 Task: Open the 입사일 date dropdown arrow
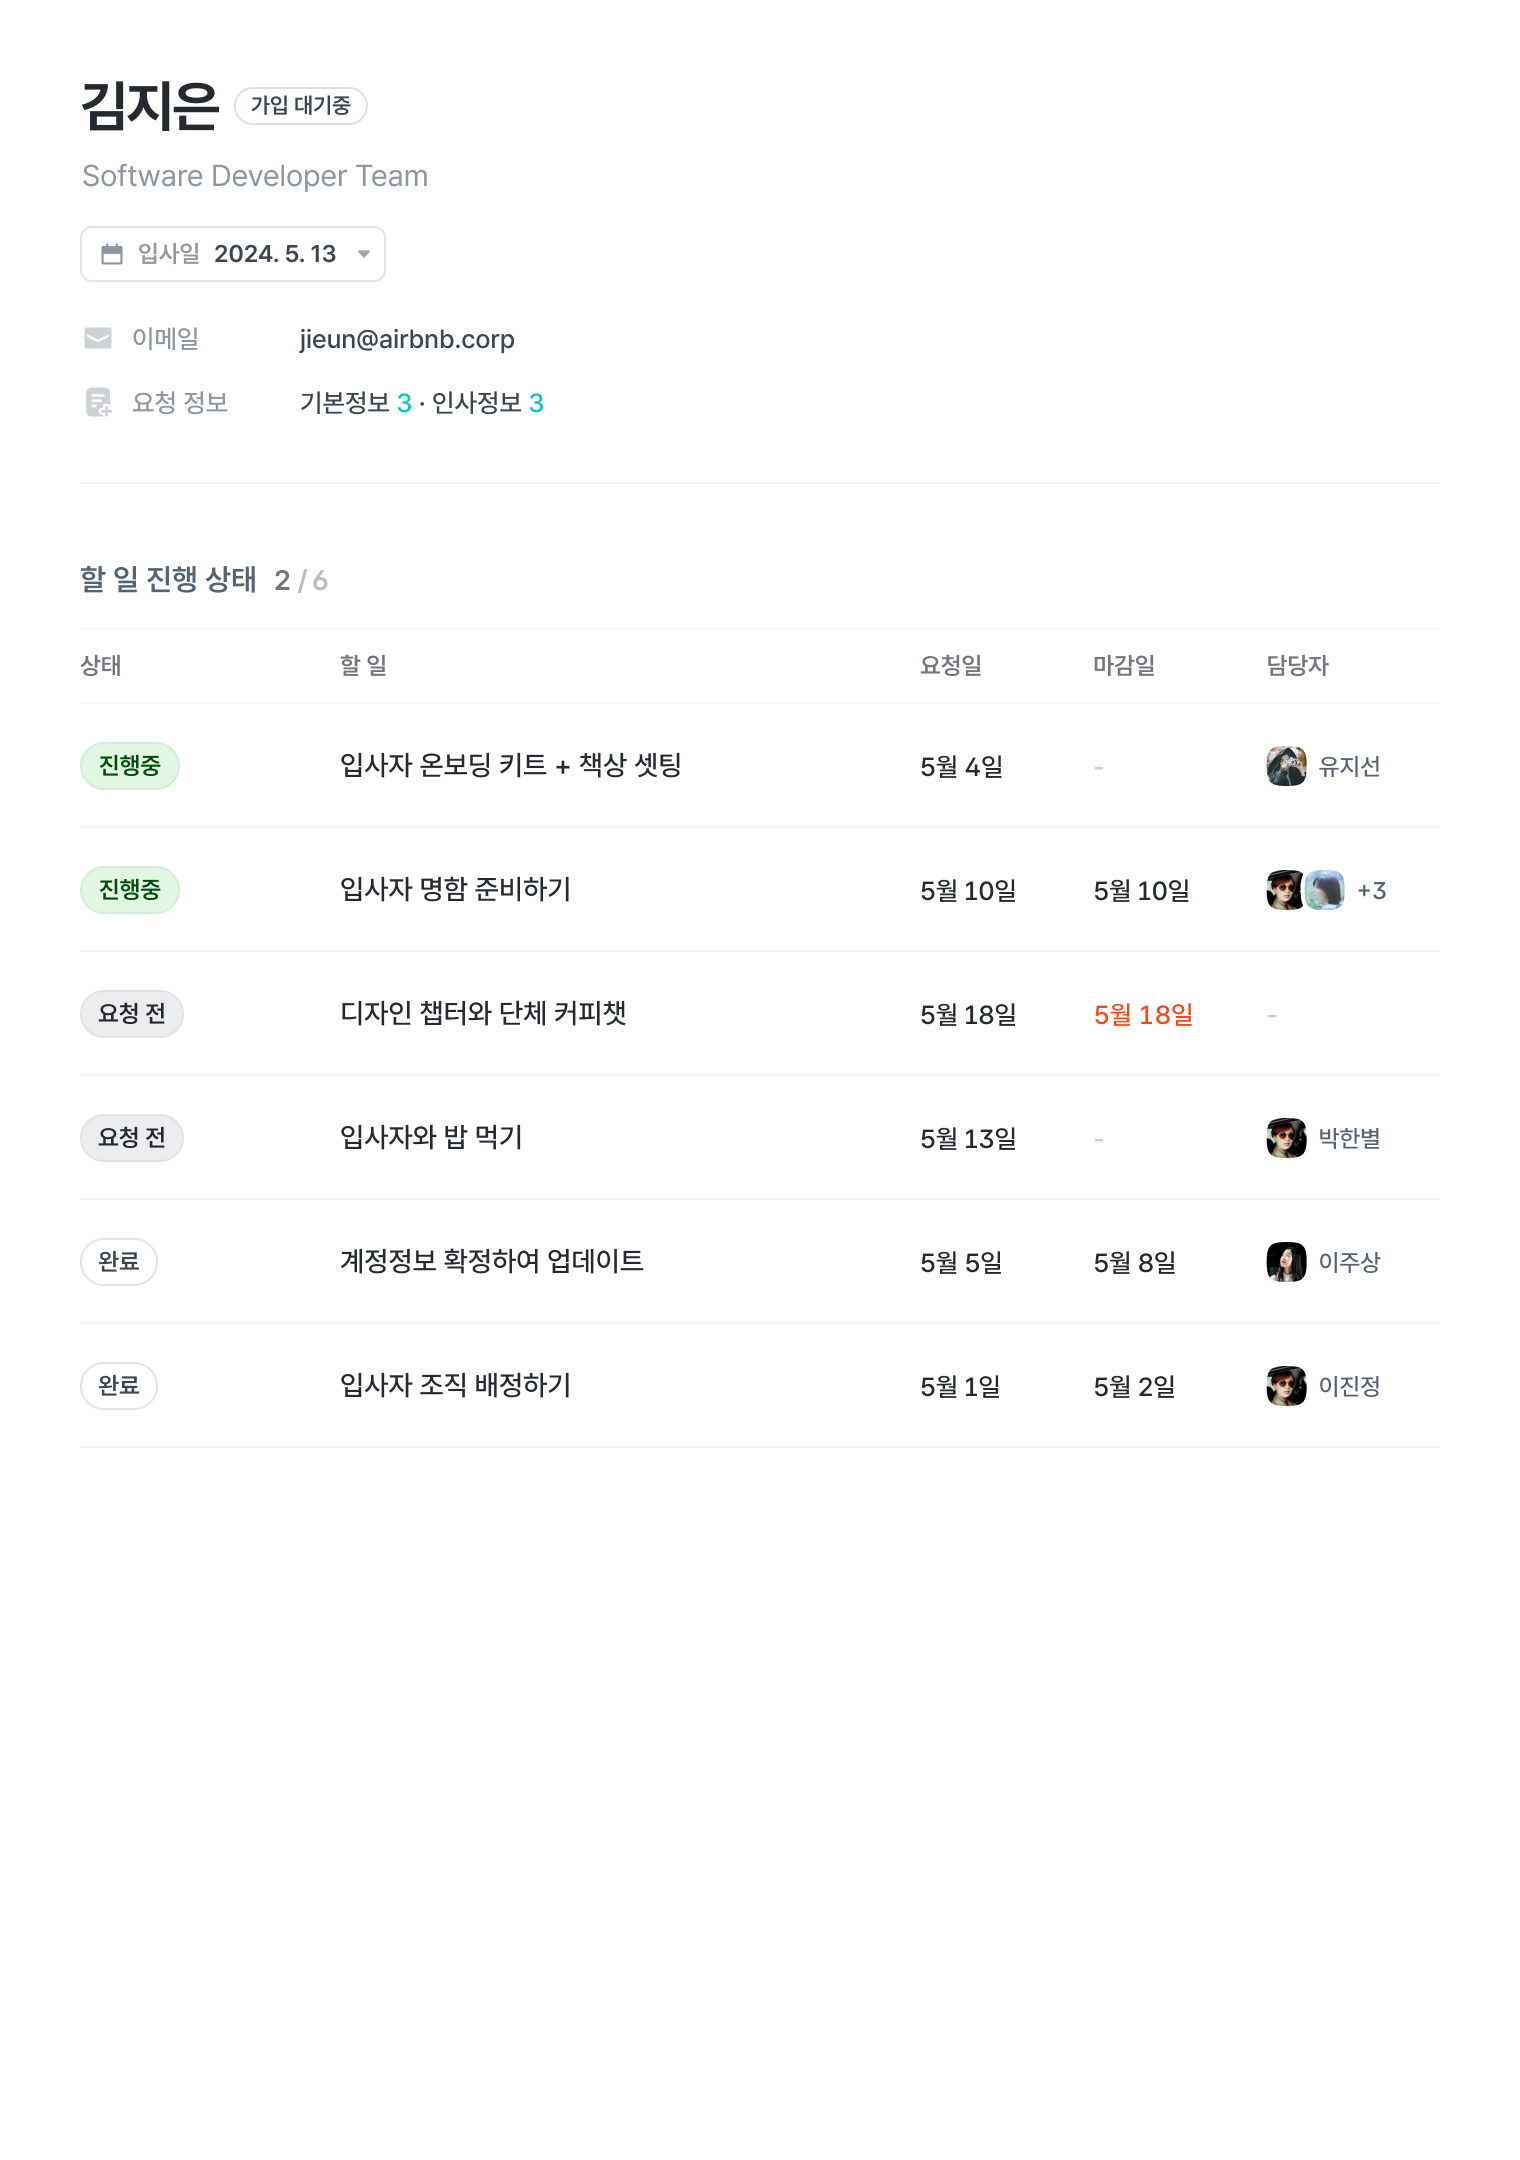(364, 254)
